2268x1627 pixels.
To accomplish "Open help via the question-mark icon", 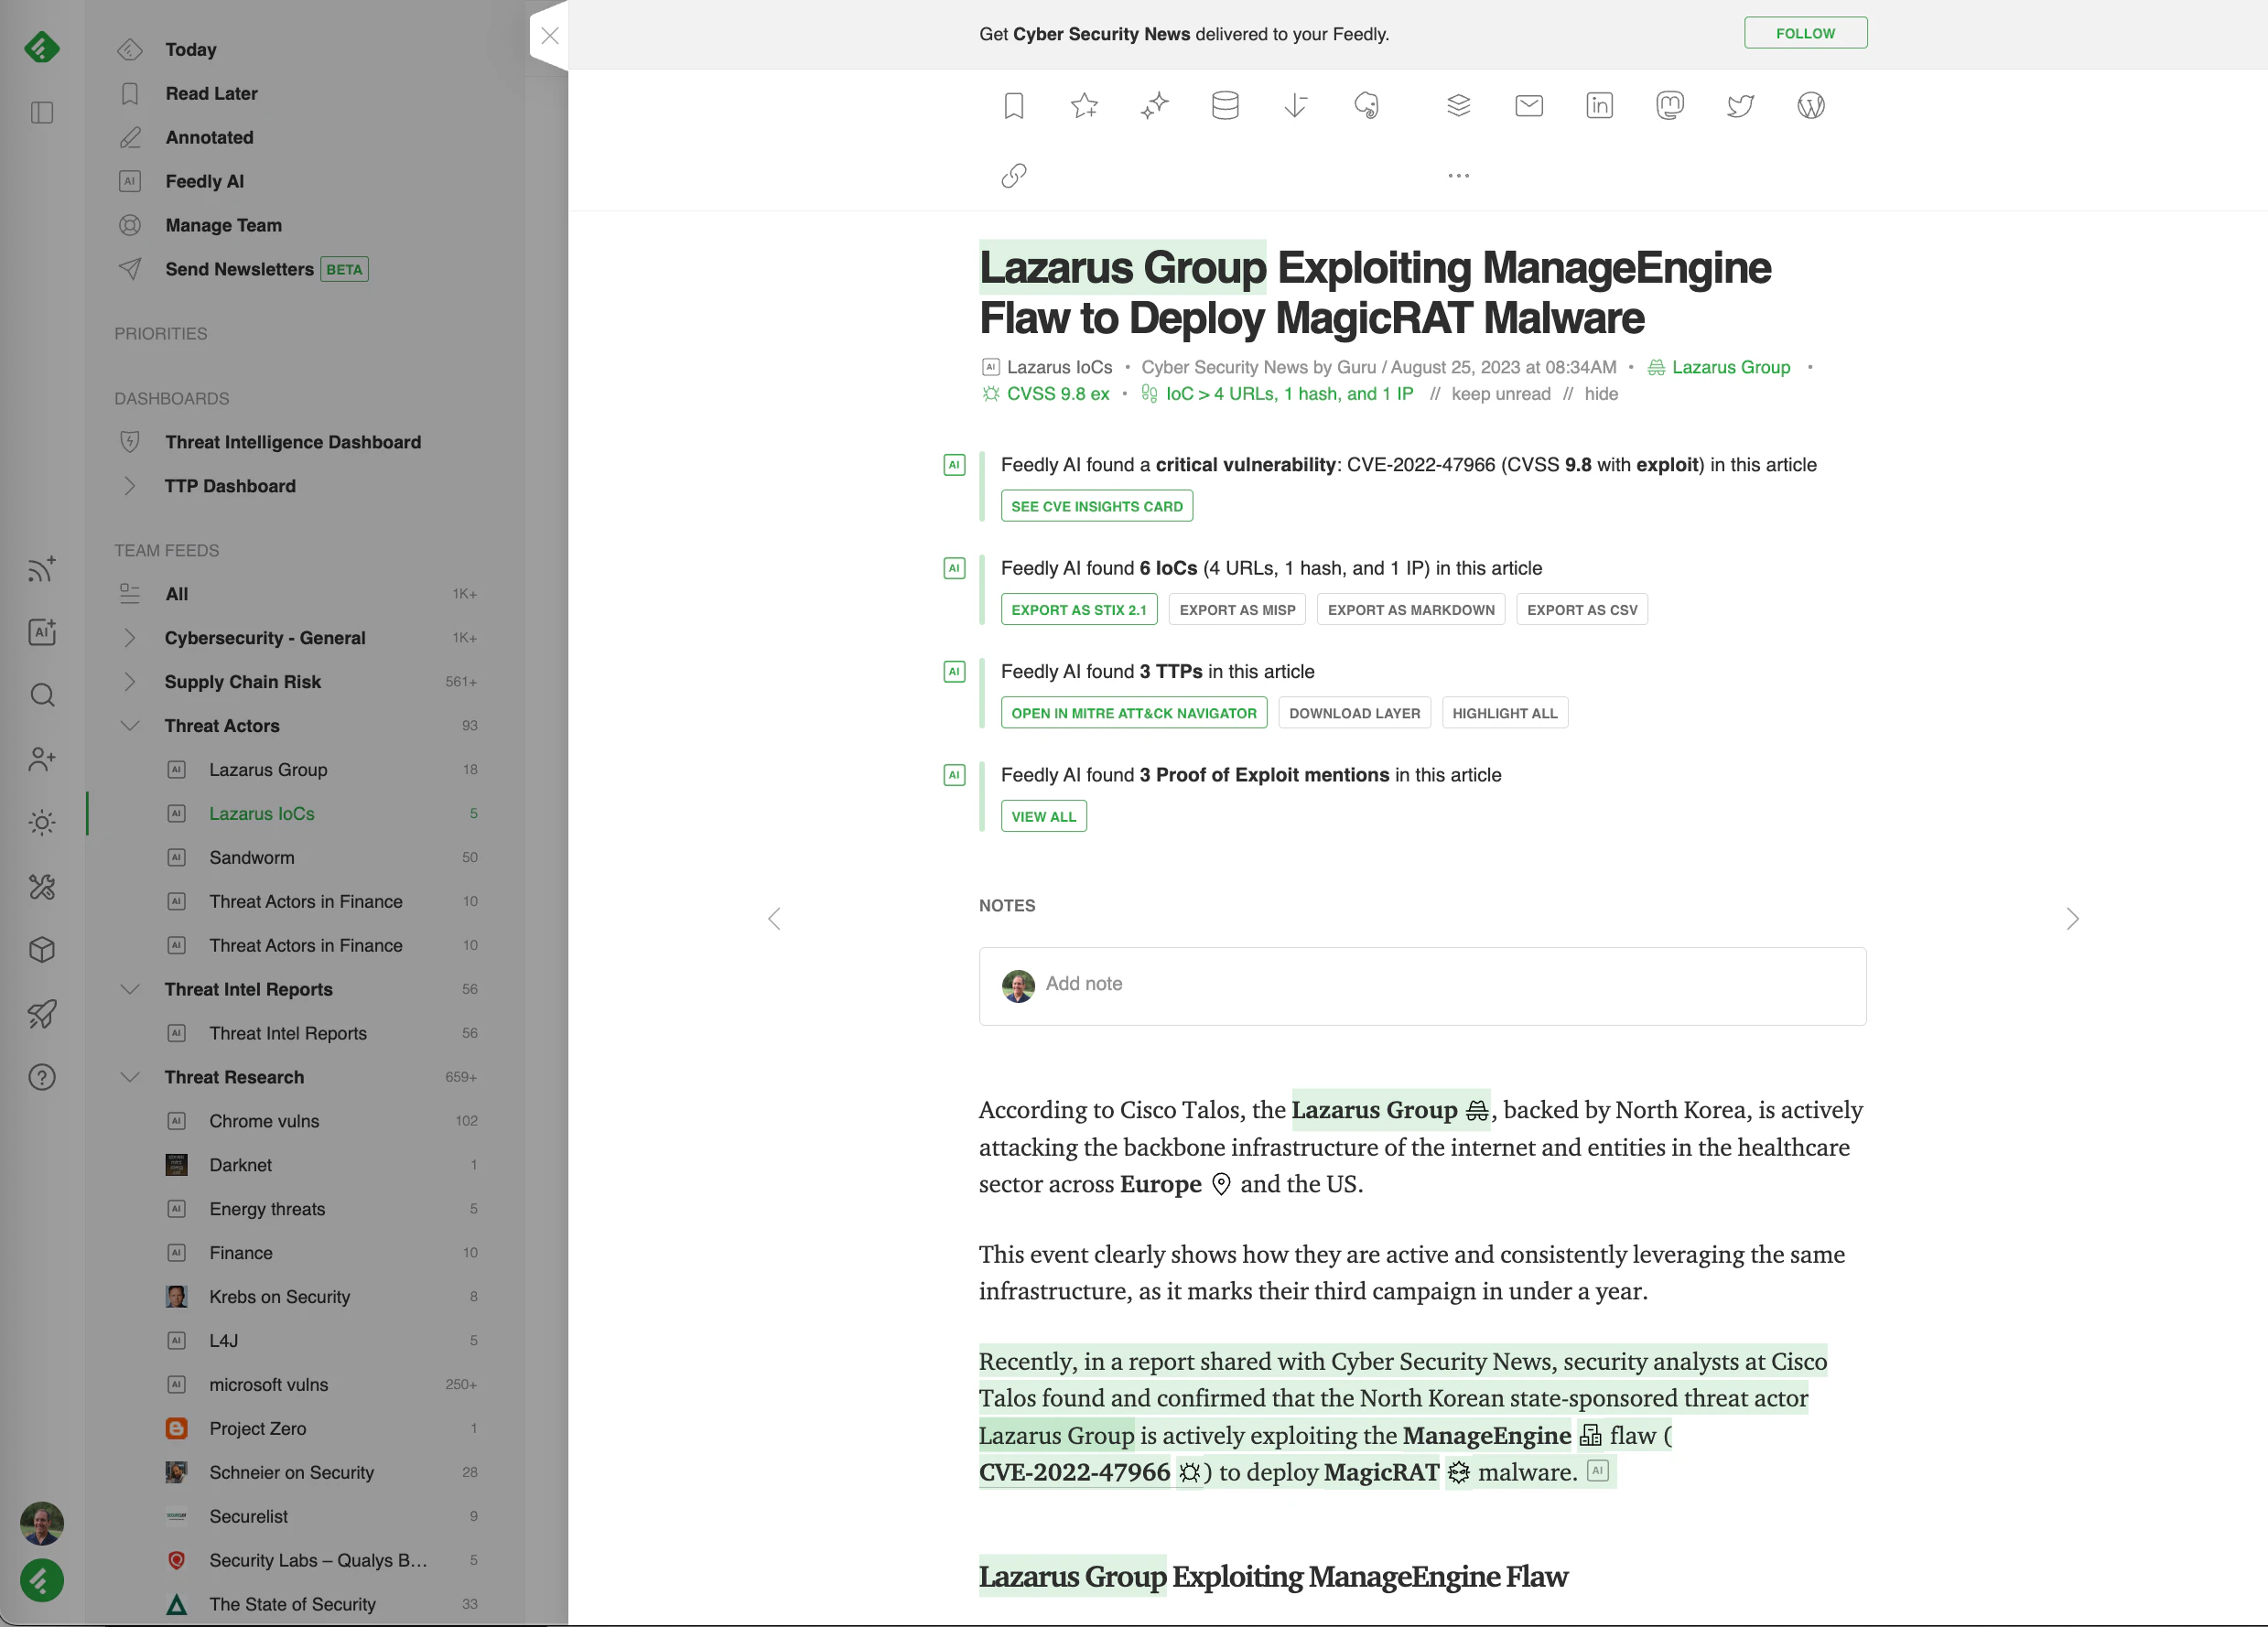I will tap(41, 1077).
